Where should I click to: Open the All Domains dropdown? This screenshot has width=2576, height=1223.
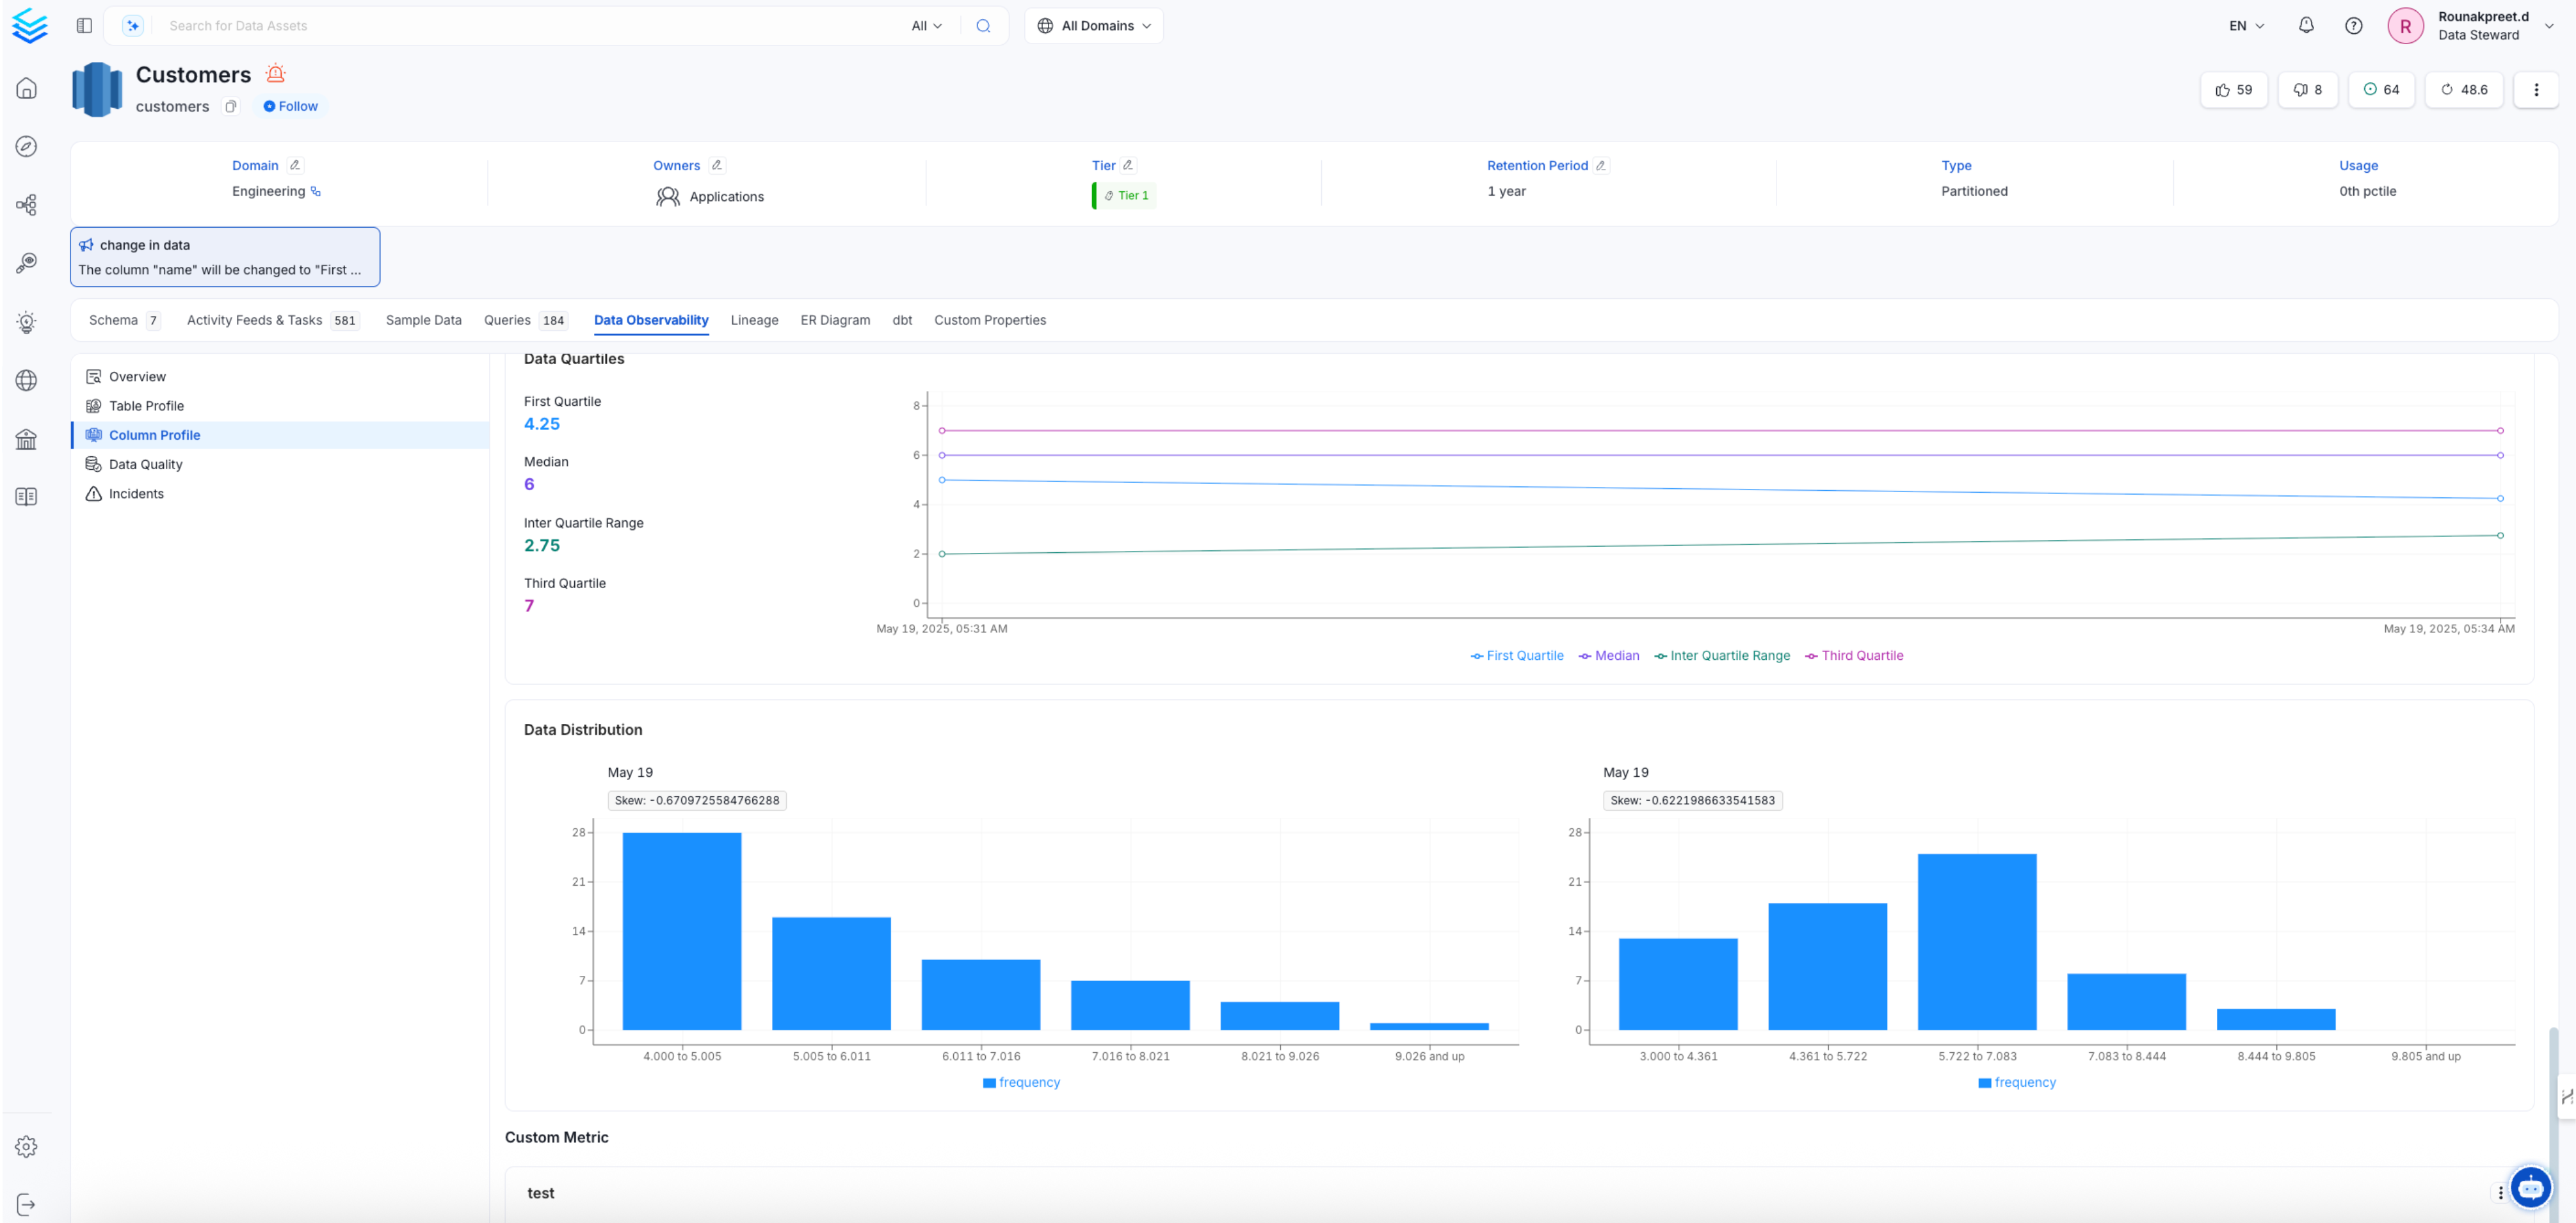1093,25
